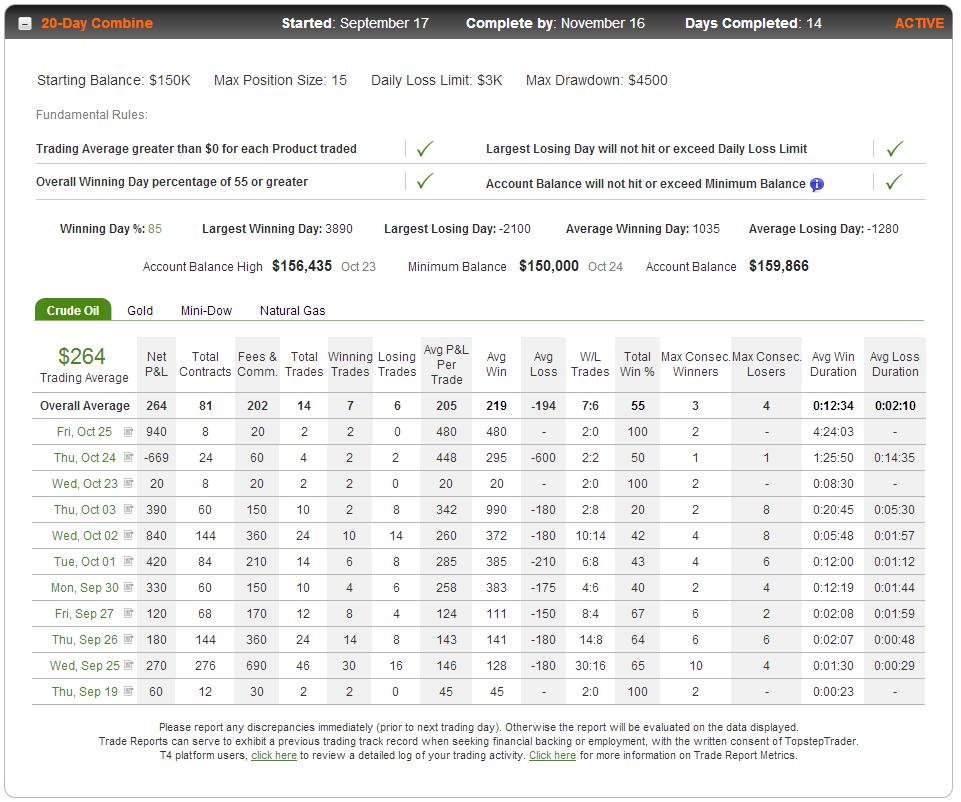The image size is (961, 802).
Task: Open the Mon, Sep 30 date link
Action: click(x=85, y=588)
